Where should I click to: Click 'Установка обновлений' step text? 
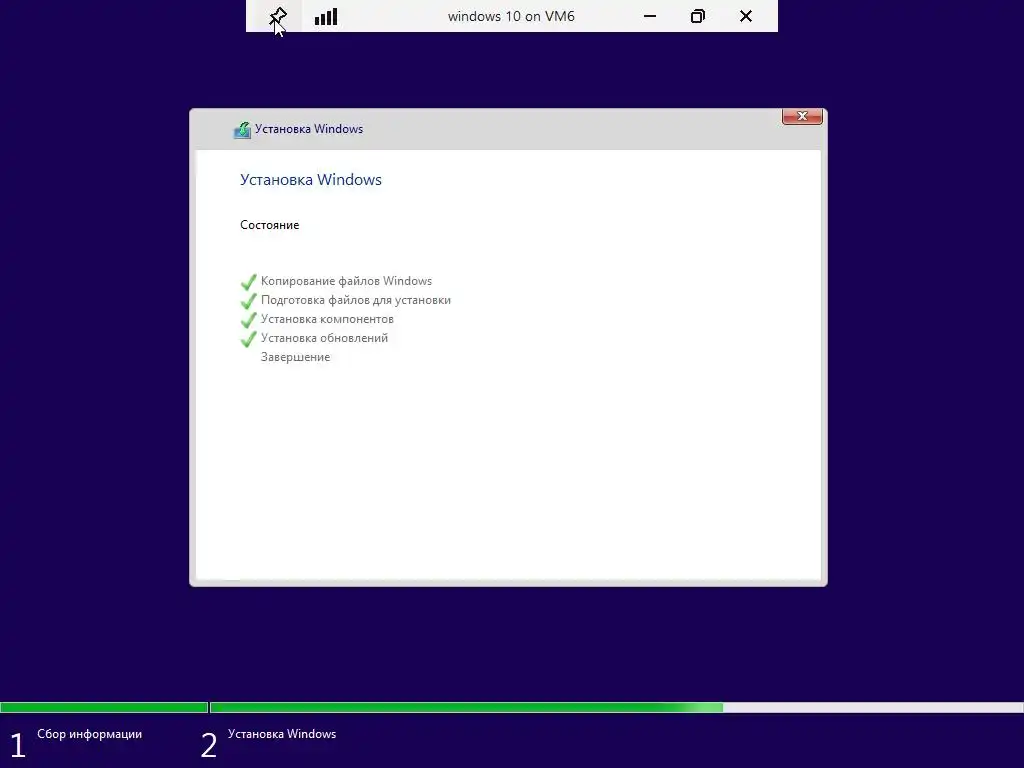325,338
